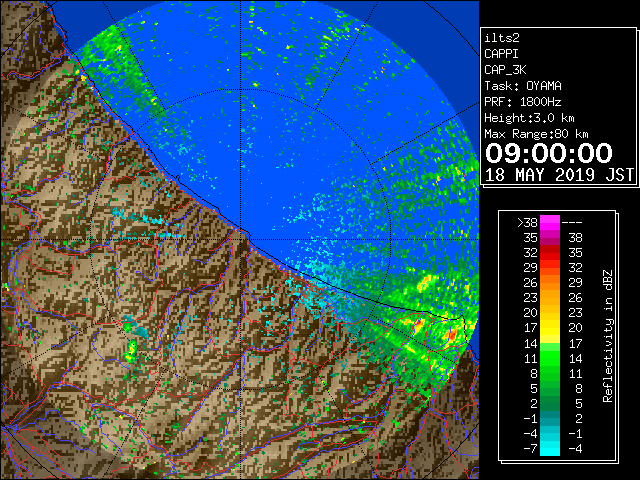
Task: Select the 'CAPPI' product type text
Action: (501, 54)
